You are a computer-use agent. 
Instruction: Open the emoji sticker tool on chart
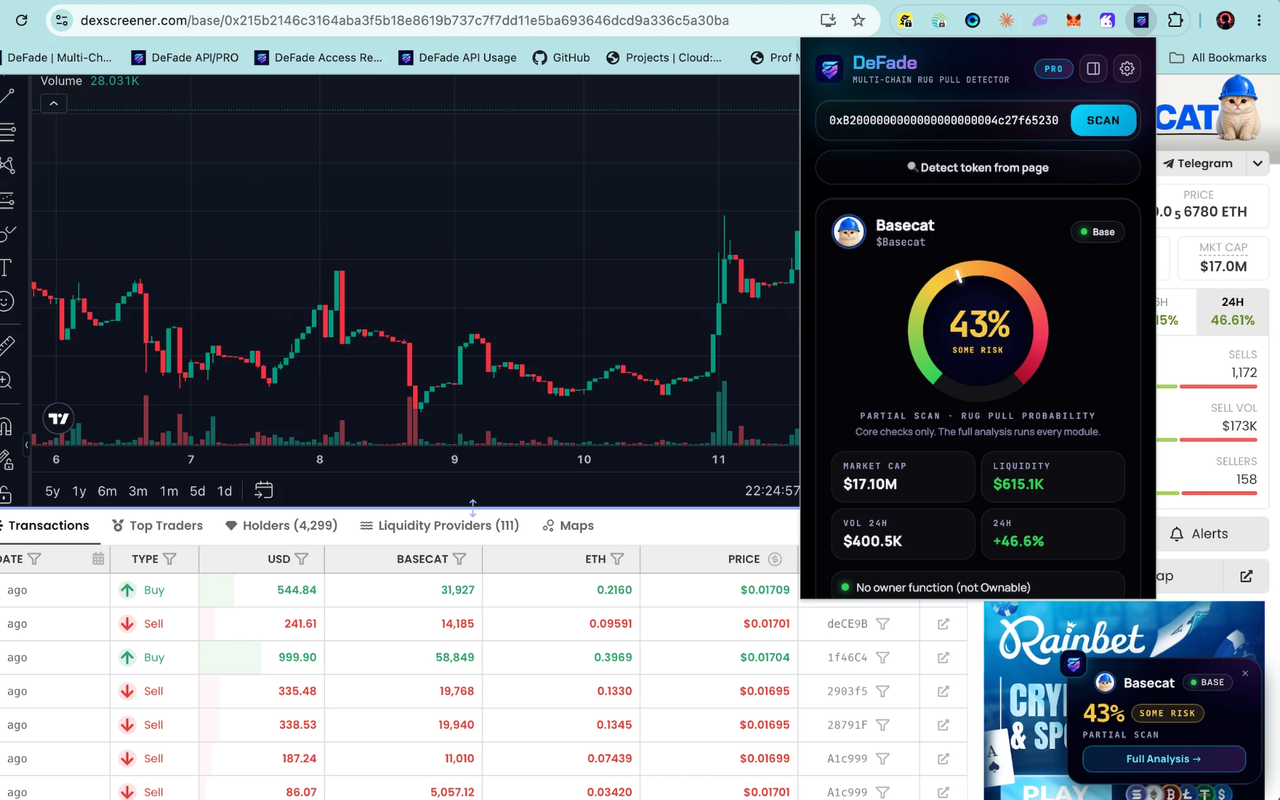pos(6,301)
